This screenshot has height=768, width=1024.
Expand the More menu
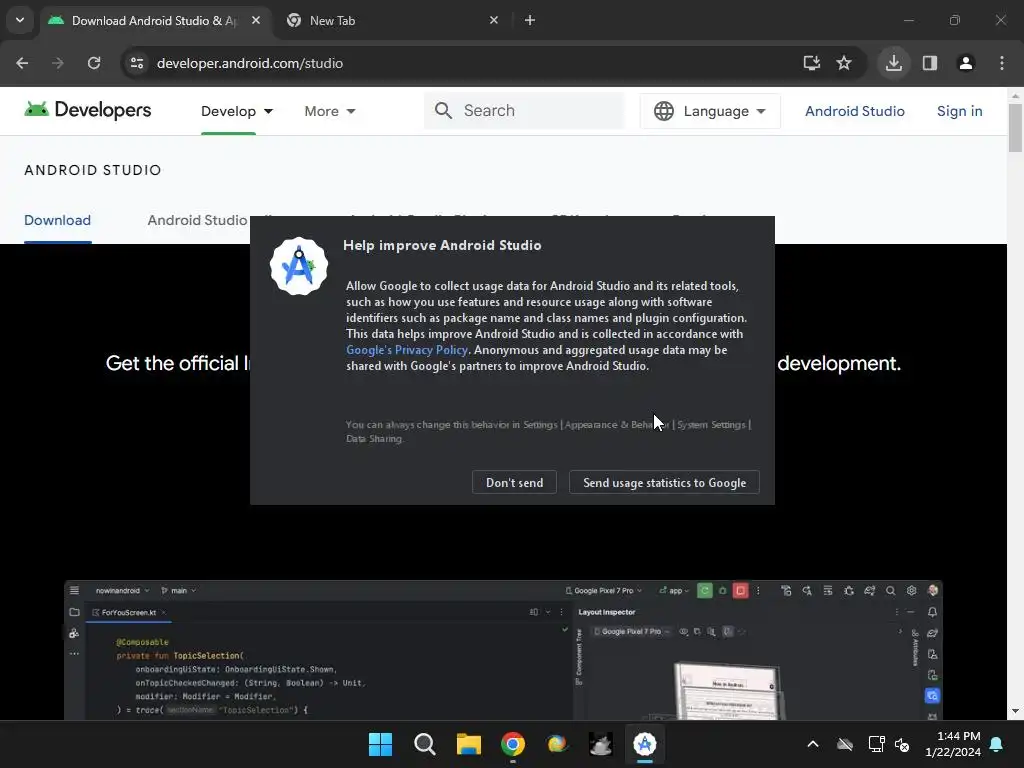pyautogui.click(x=330, y=111)
